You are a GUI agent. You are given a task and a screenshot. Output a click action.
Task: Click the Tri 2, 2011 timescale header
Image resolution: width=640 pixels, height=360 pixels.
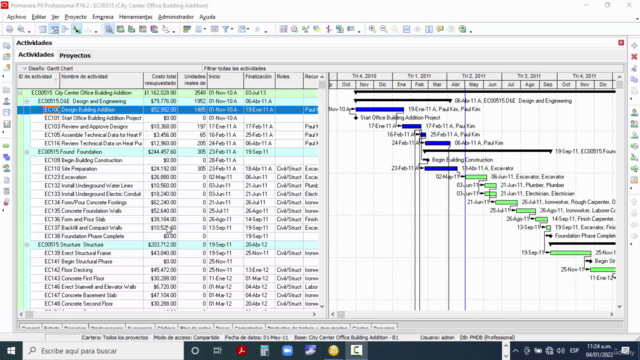pos(473,76)
